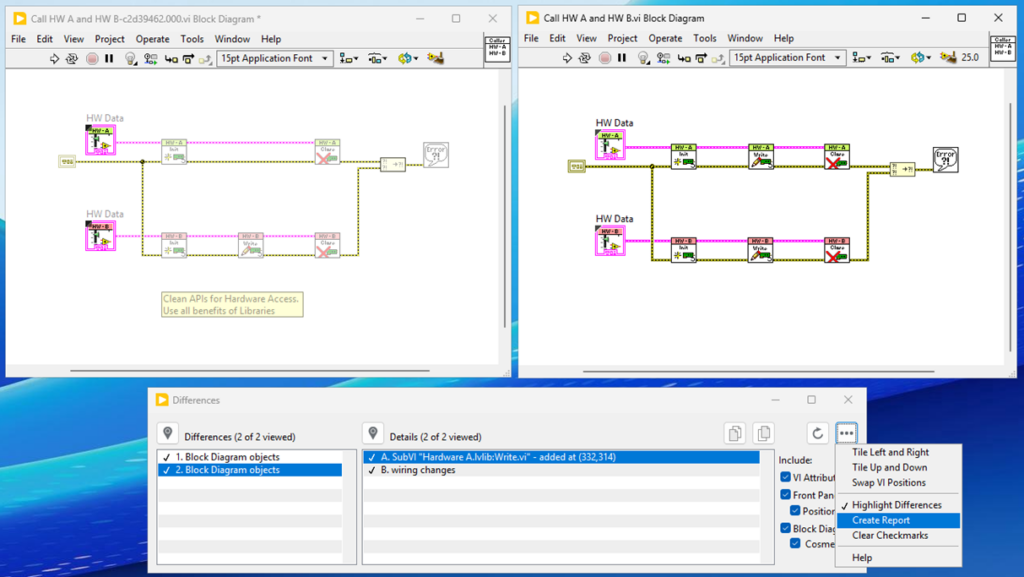Image resolution: width=1024 pixels, height=577 pixels.
Task: Open the HW-B Close subVI node
Action: click(837, 251)
